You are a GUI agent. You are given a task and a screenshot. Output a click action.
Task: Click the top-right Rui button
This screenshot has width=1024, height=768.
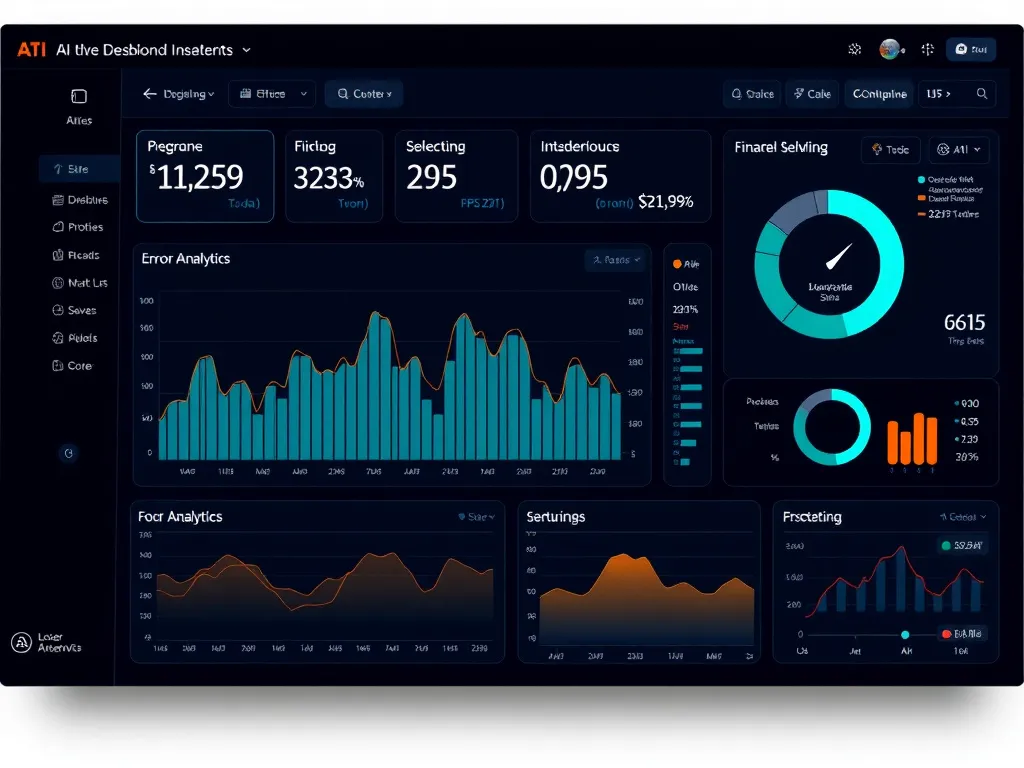(971, 49)
